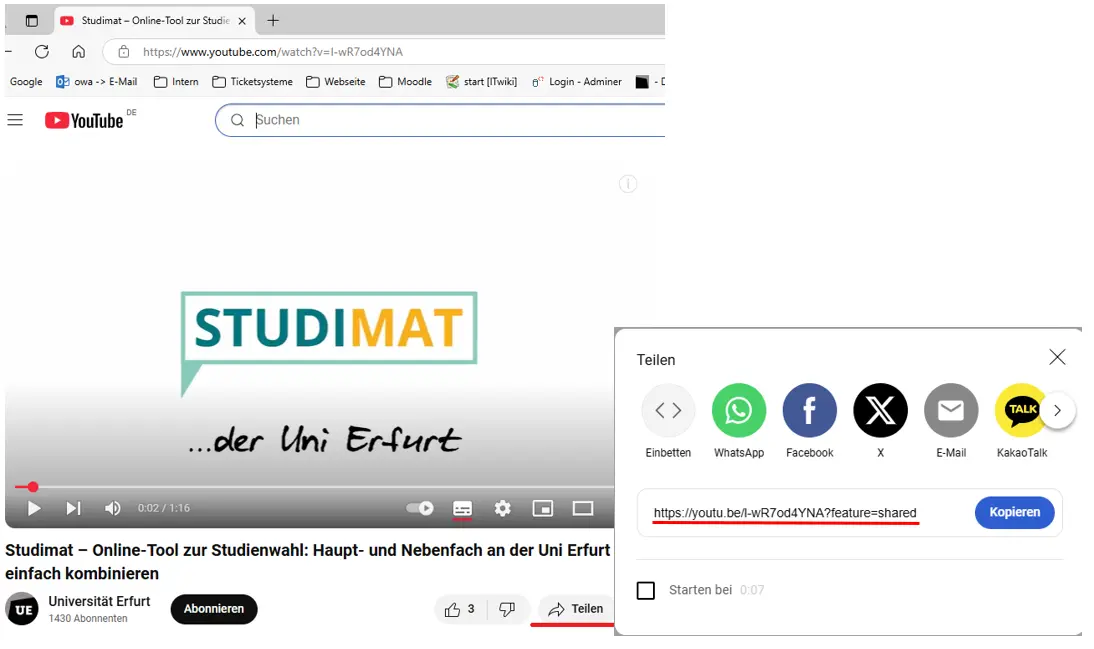
Task: Click the Suchen search field
Action: 450,120
